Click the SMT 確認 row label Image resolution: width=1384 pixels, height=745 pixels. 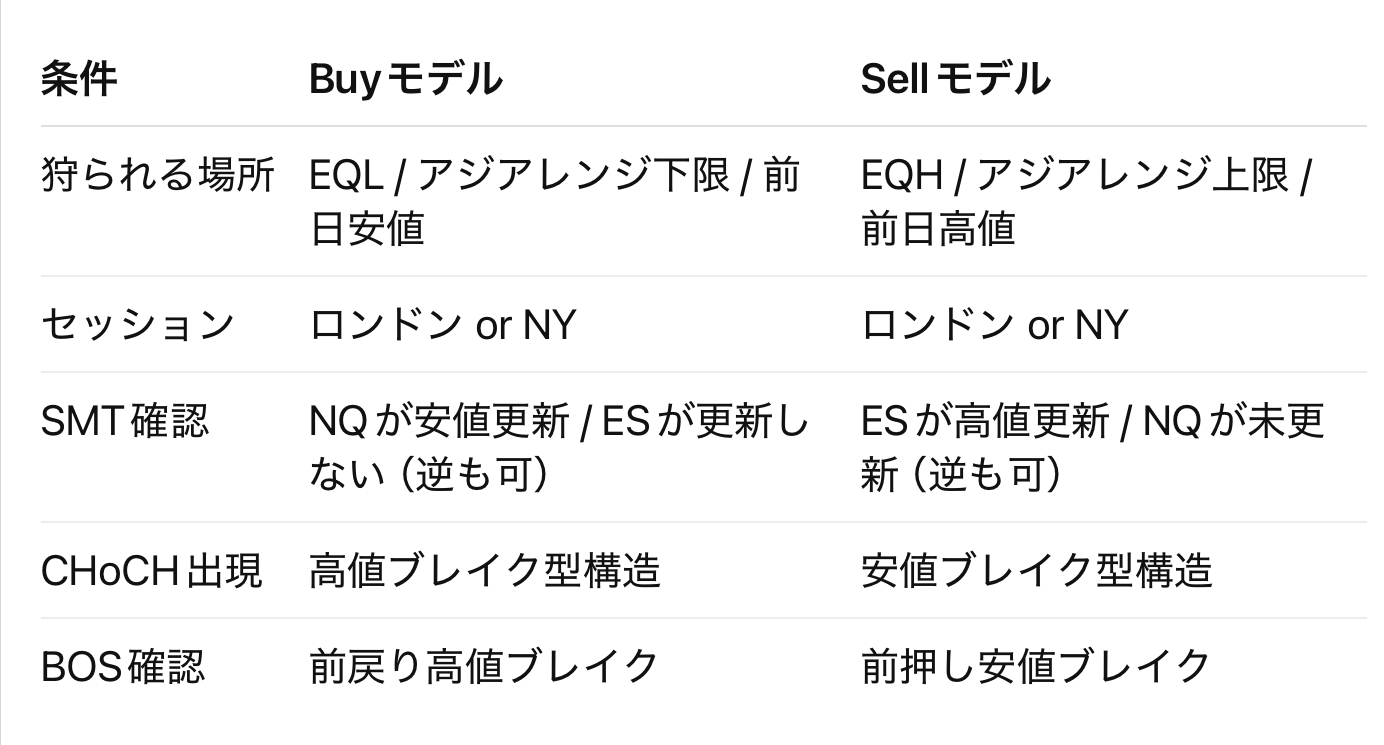coord(125,421)
